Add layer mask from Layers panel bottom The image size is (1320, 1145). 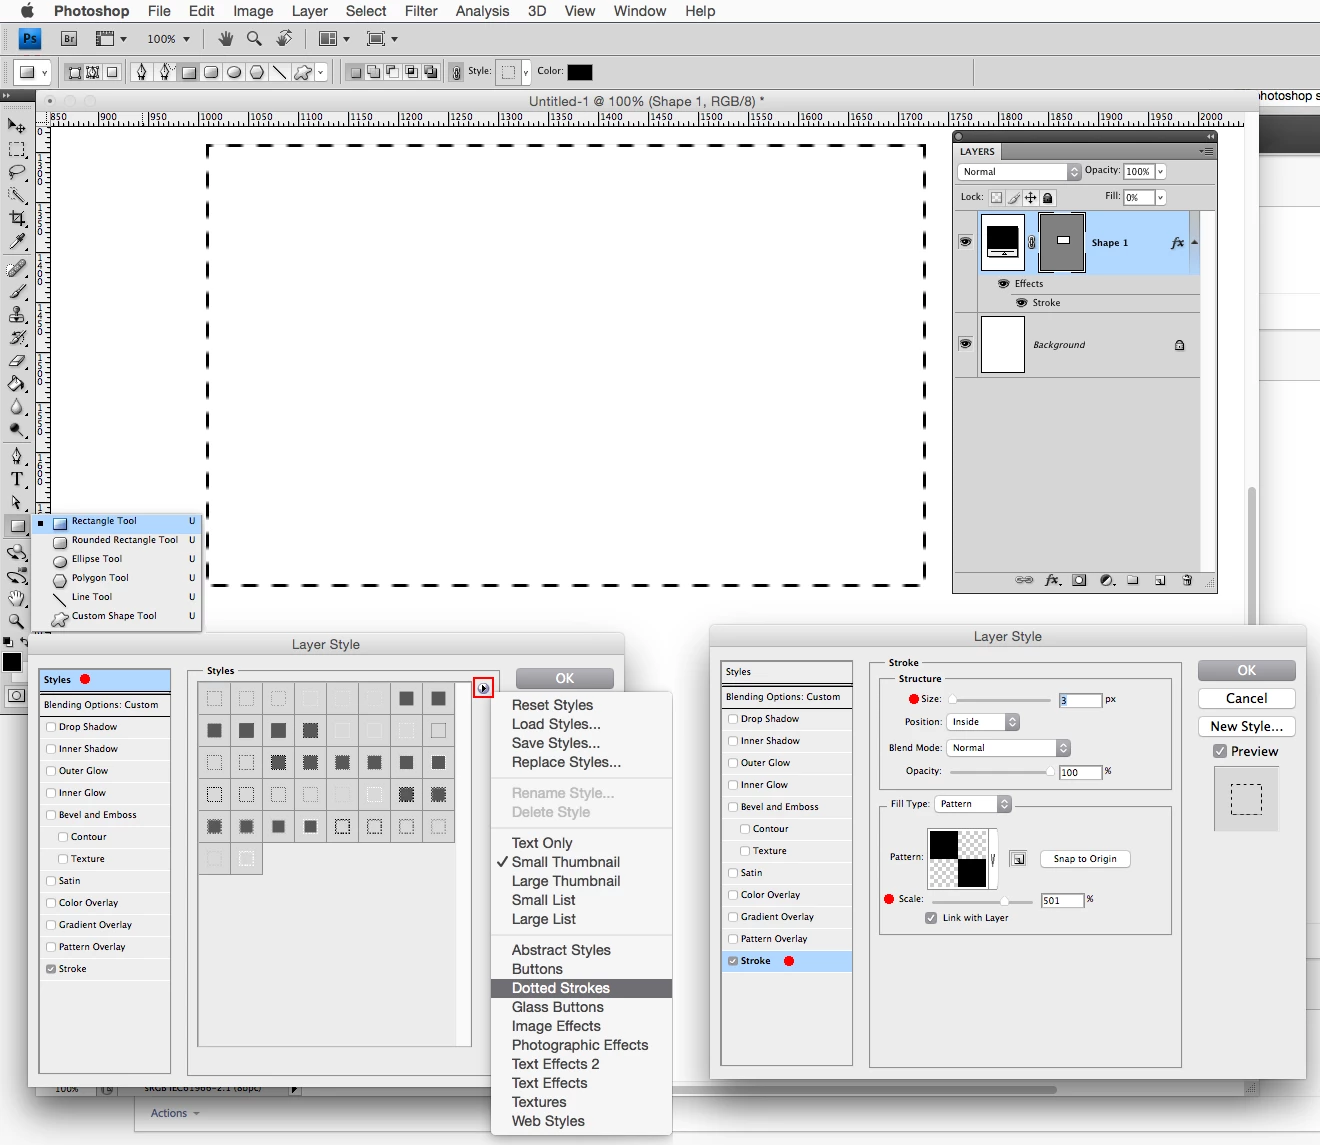click(1079, 580)
